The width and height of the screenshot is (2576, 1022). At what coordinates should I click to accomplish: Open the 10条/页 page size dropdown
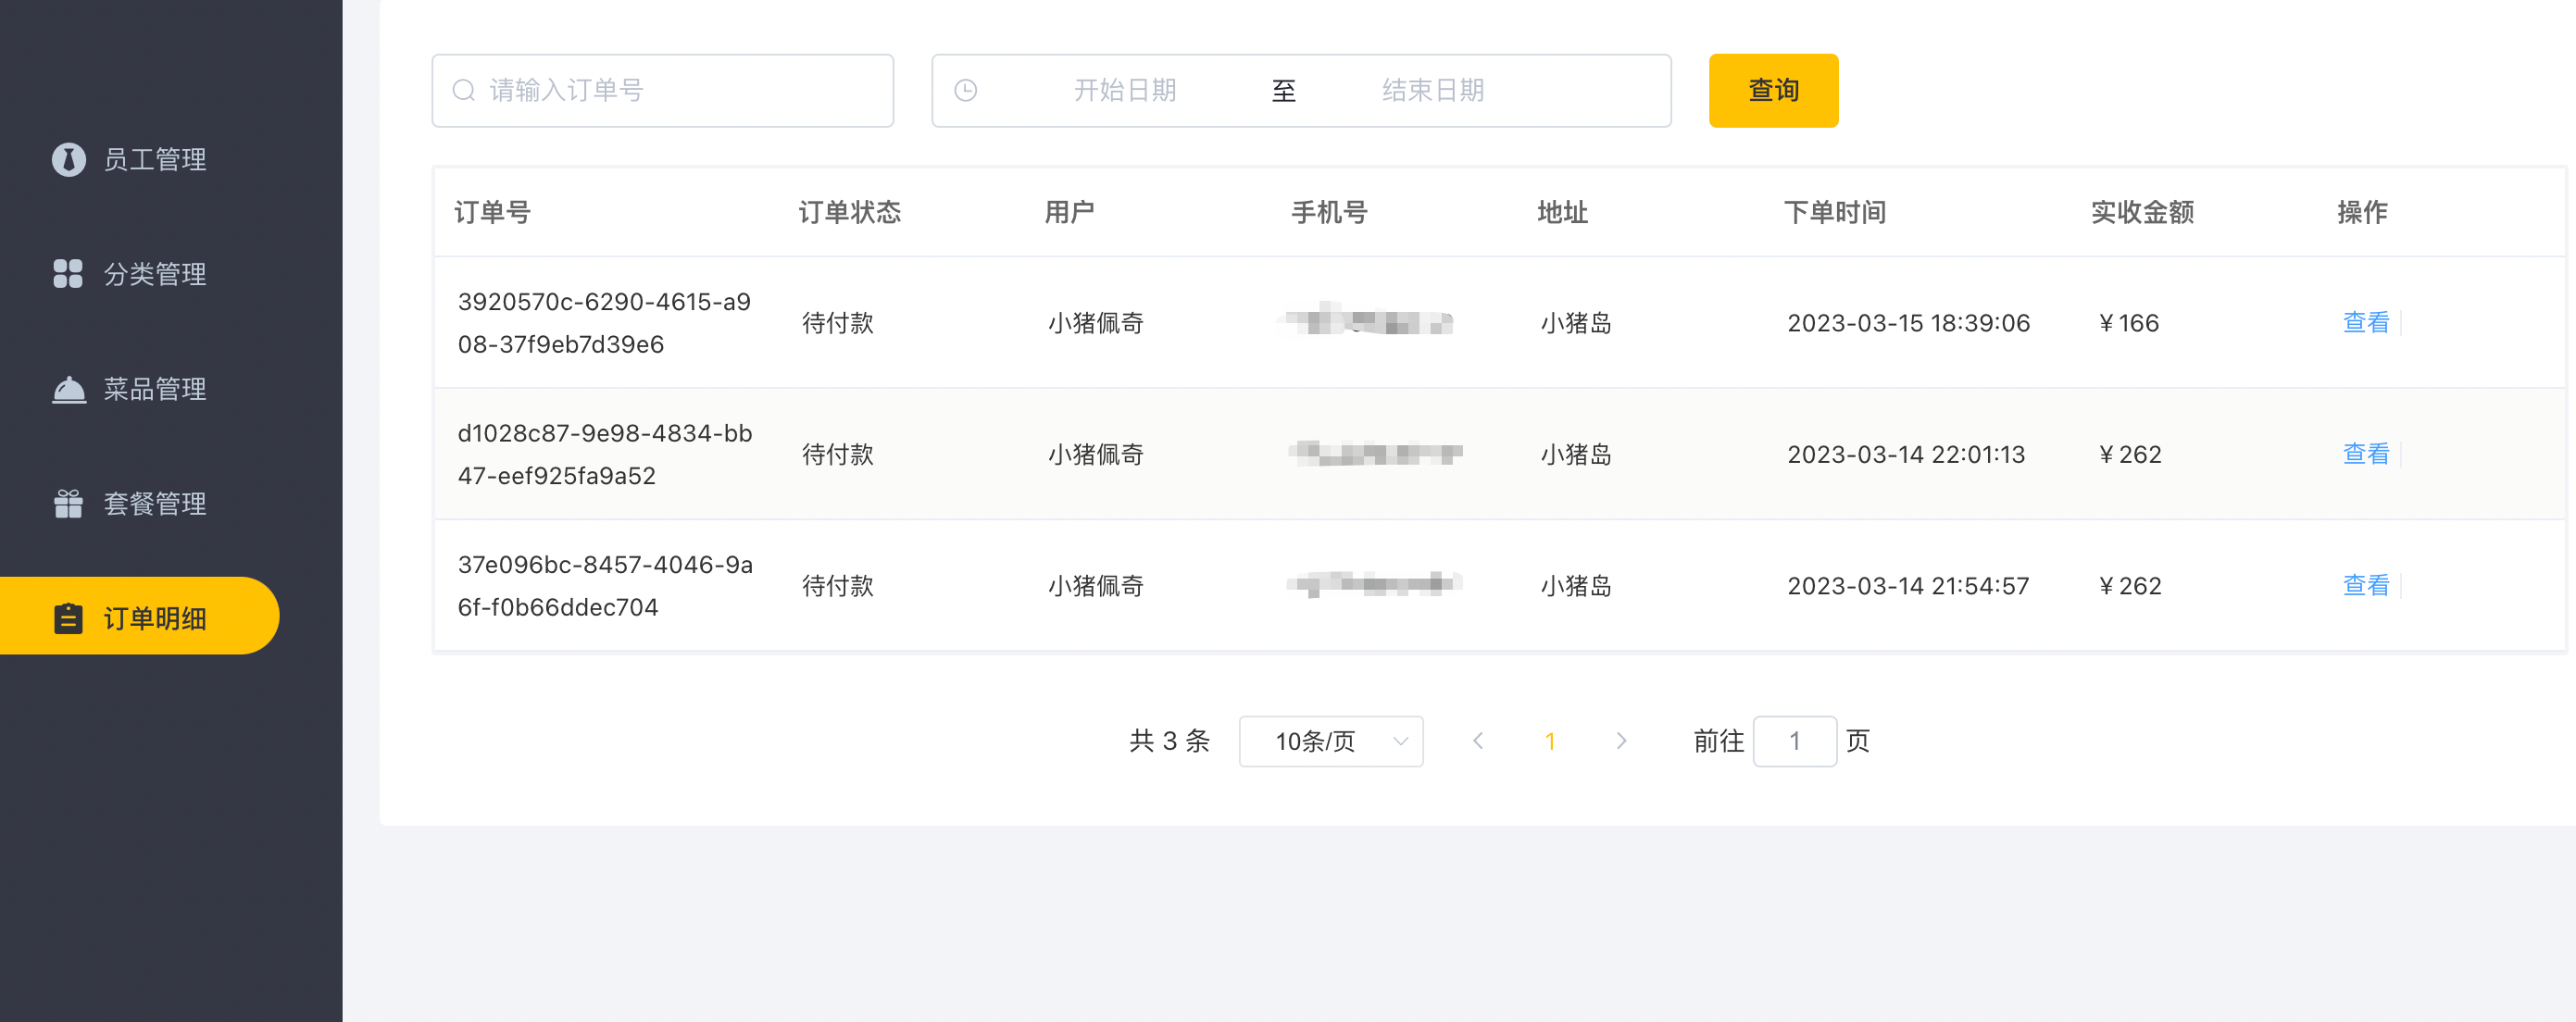(1330, 741)
